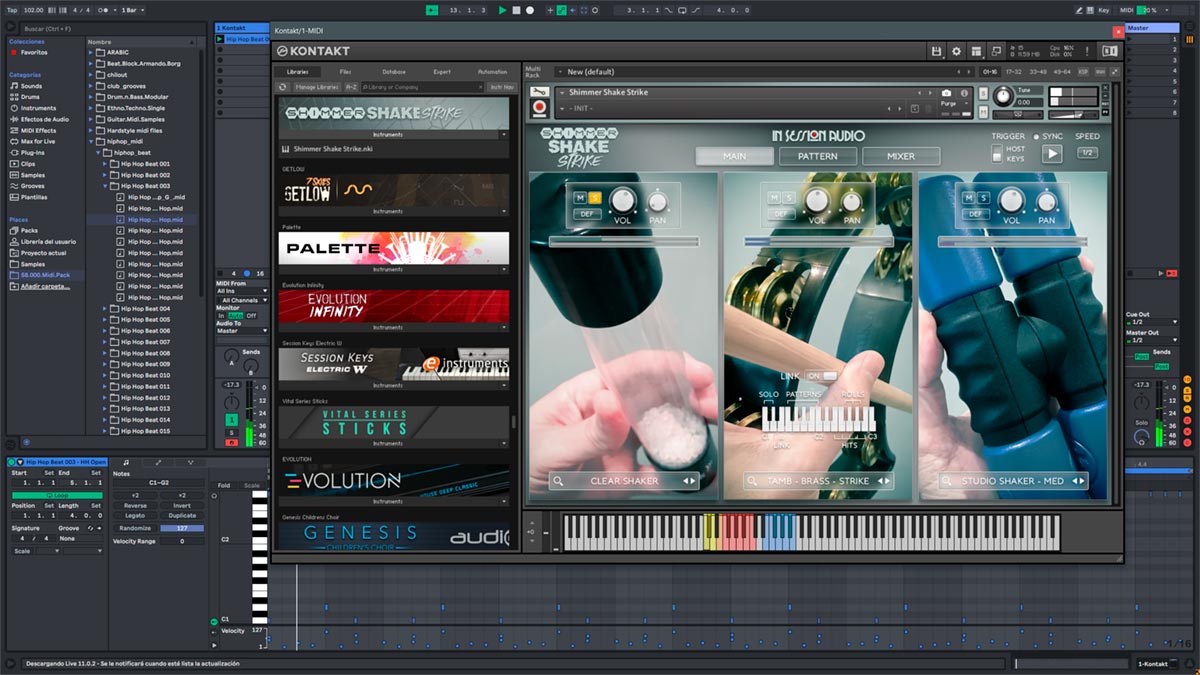Viewport: 1200px width, 675px height.
Task: Click the instrument snapshot camera icon
Action: point(947,93)
